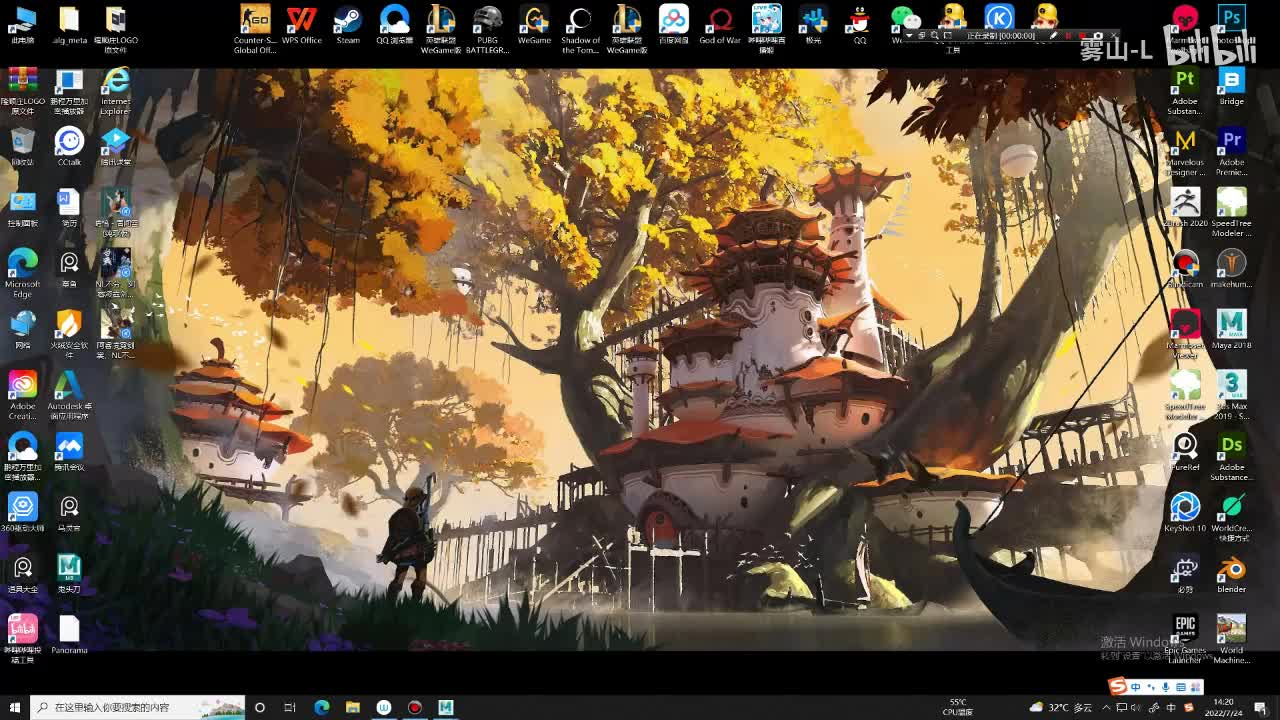Image resolution: width=1280 pixels, height=720 pixels.
Task: Open the KeyShot 10 shortcut
Action: [1185, 507]
